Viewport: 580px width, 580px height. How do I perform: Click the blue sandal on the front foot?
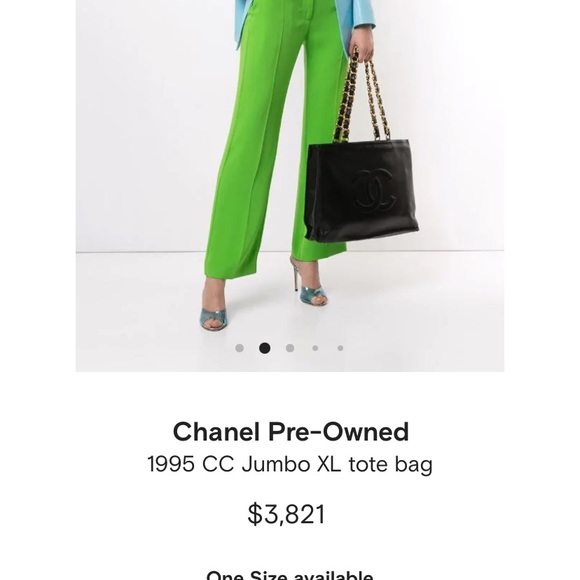coord(214,319)
